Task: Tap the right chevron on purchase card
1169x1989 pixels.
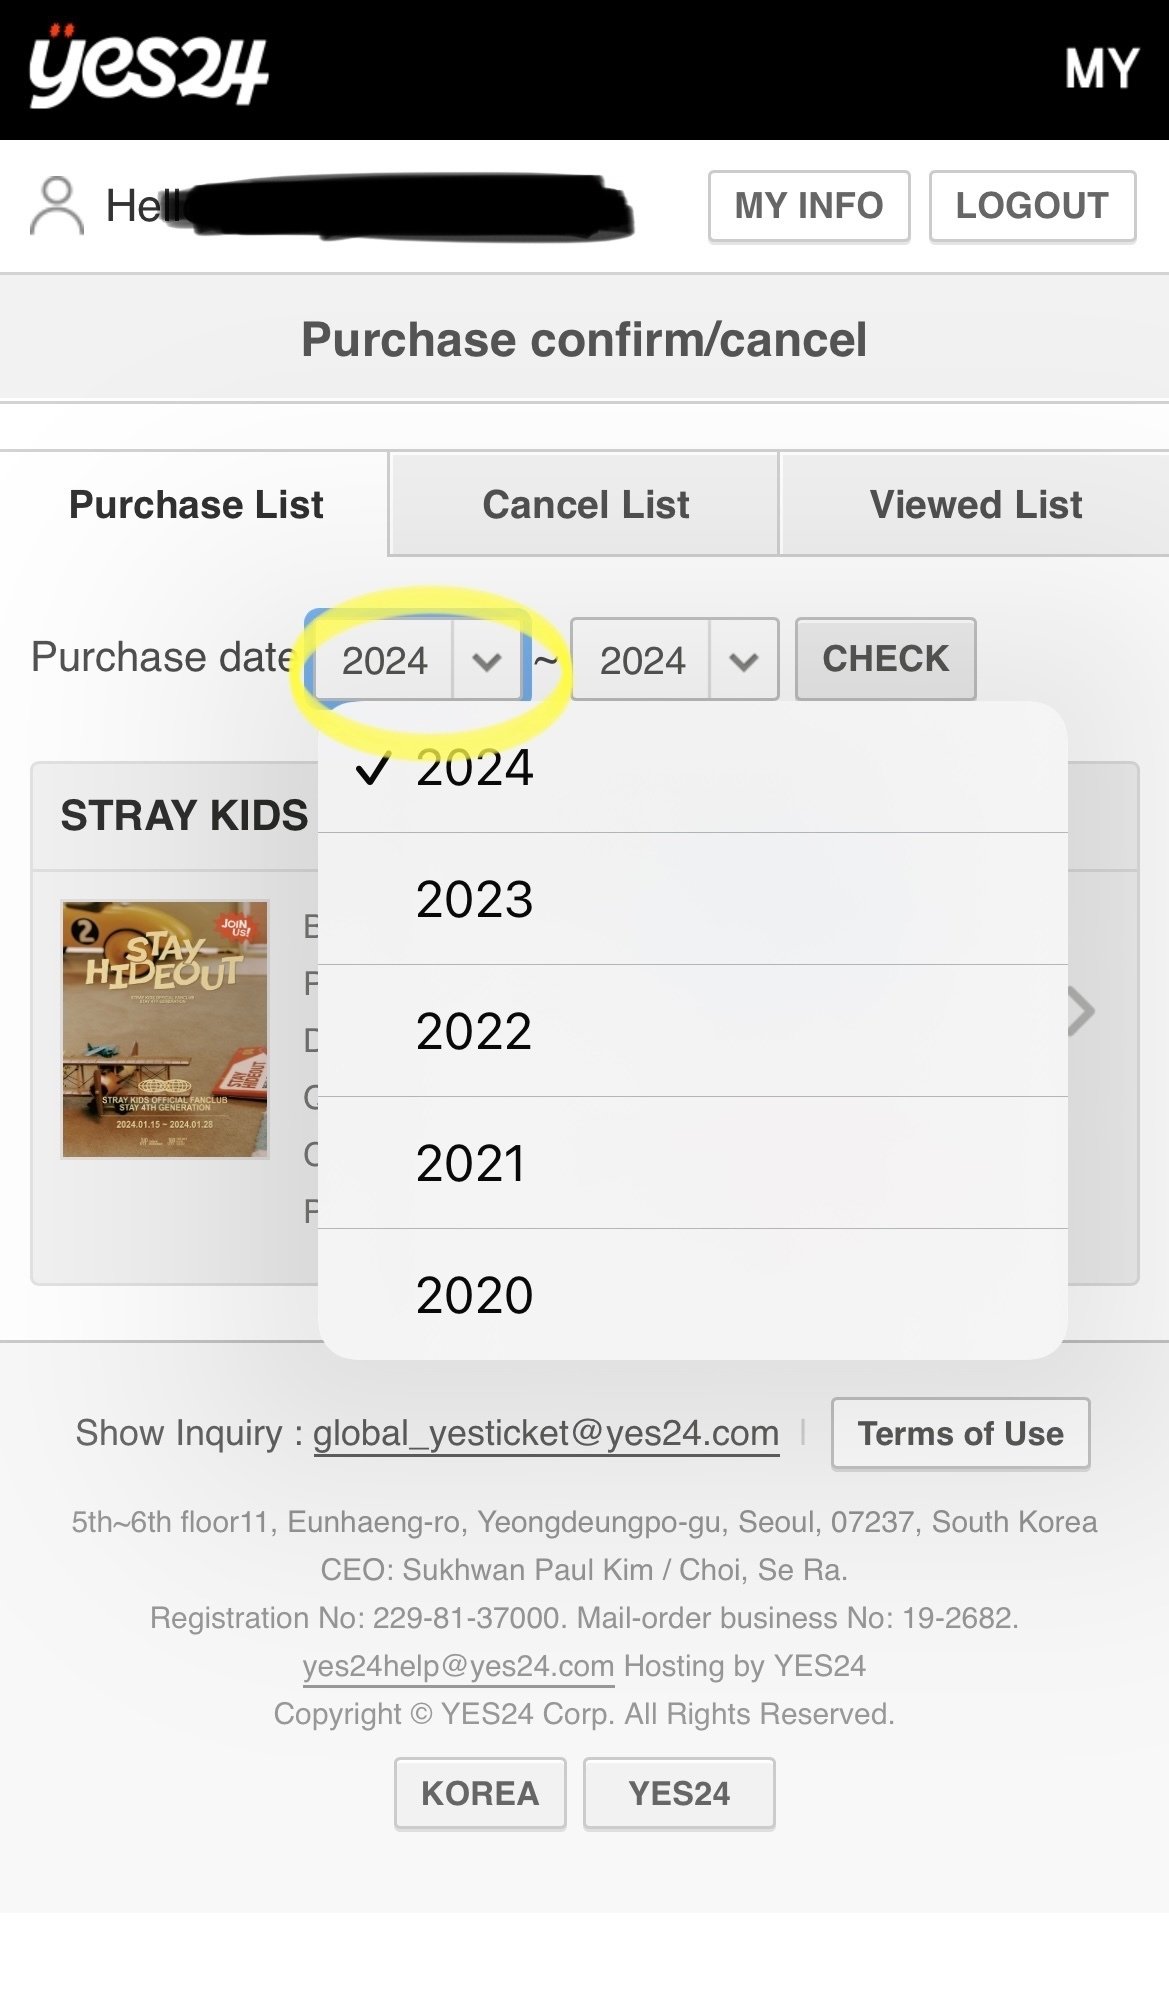Action: [1082, 1012]
